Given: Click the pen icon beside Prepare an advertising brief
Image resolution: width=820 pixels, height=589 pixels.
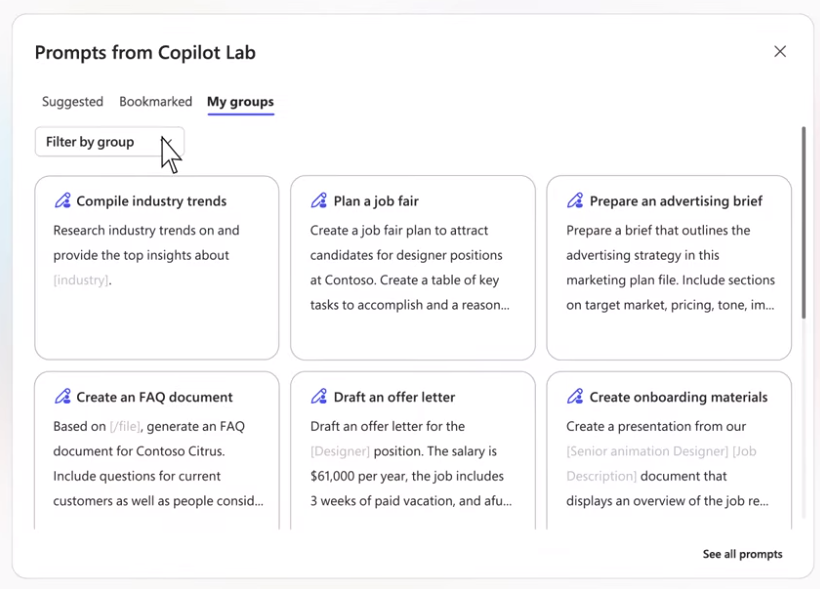Looking at the screenshot, I should [x=575, y=201].
